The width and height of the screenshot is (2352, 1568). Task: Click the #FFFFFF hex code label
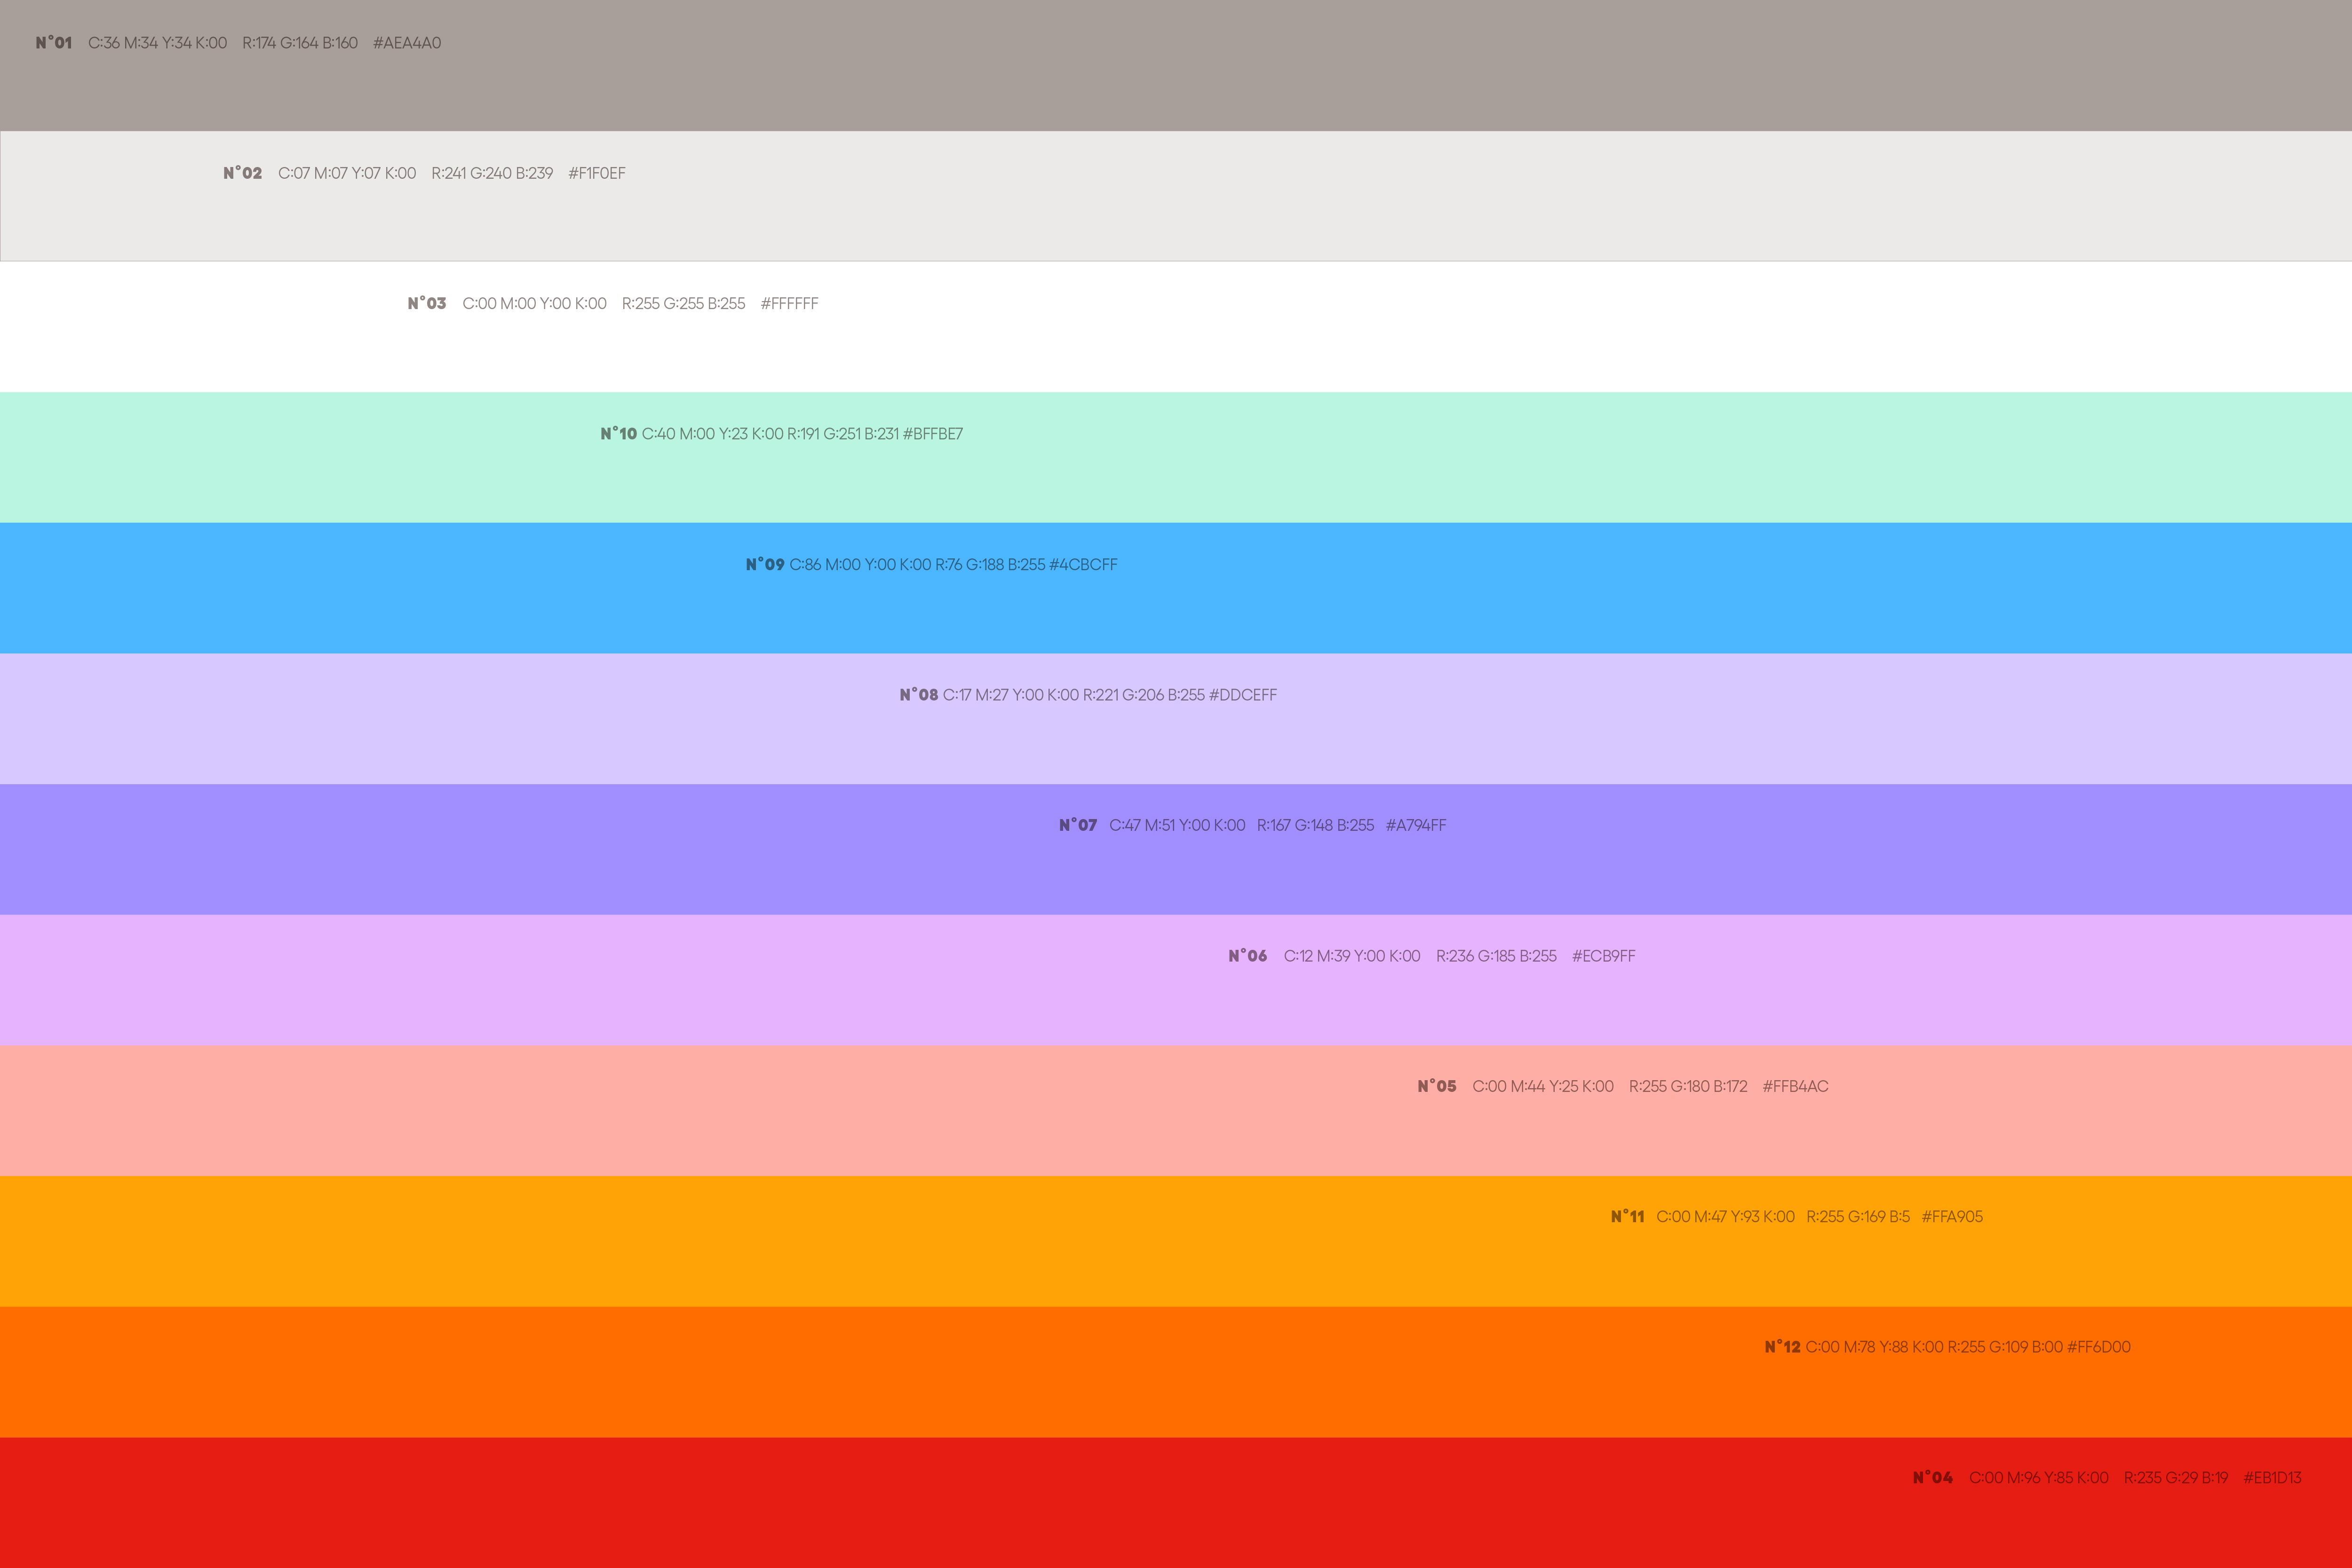[789, 303]
